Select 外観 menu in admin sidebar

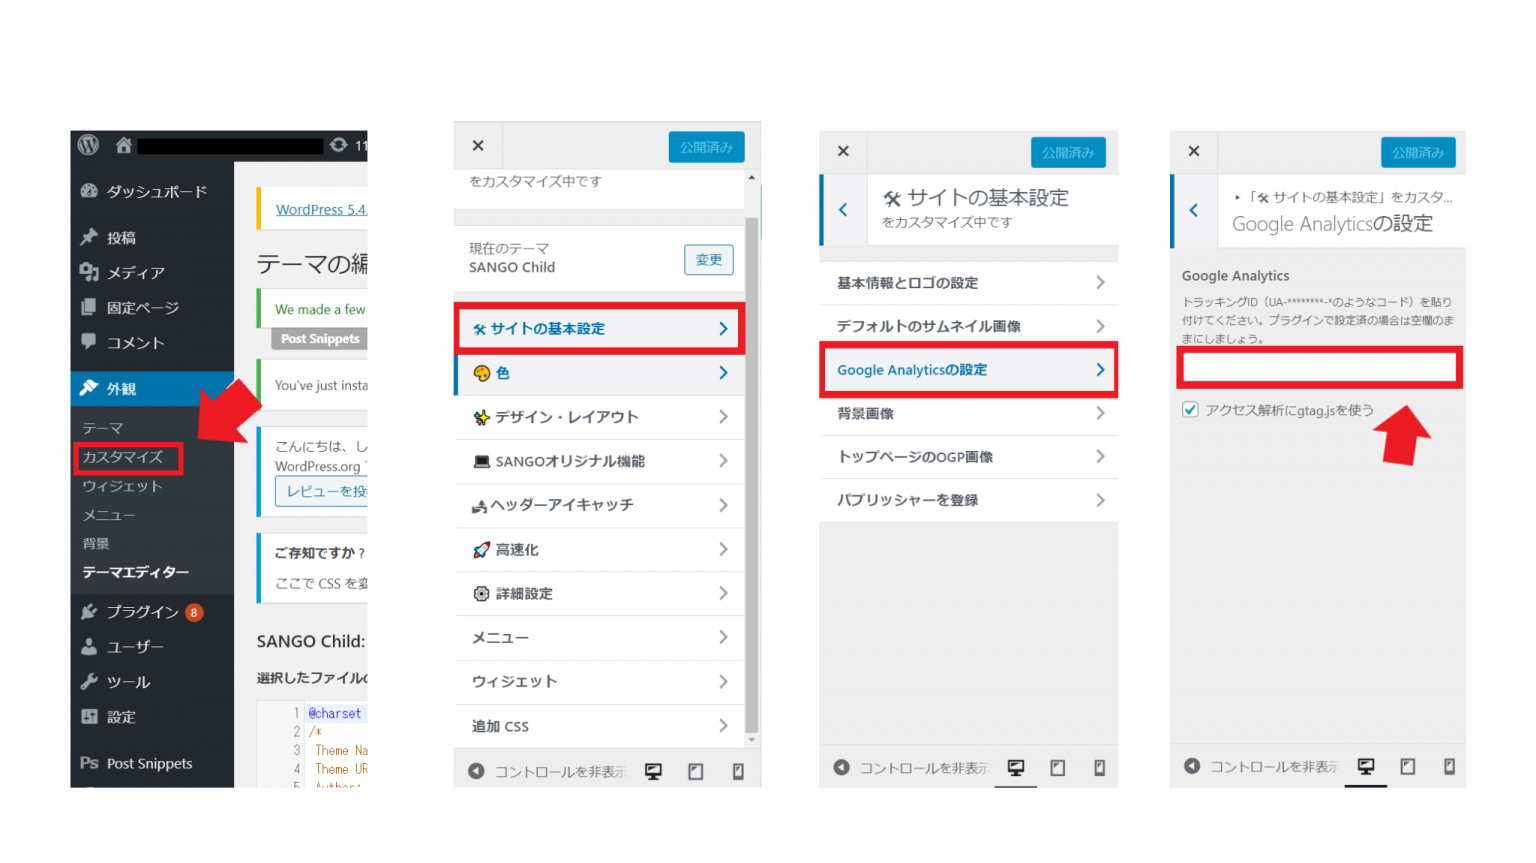click(x=152, y=388)
